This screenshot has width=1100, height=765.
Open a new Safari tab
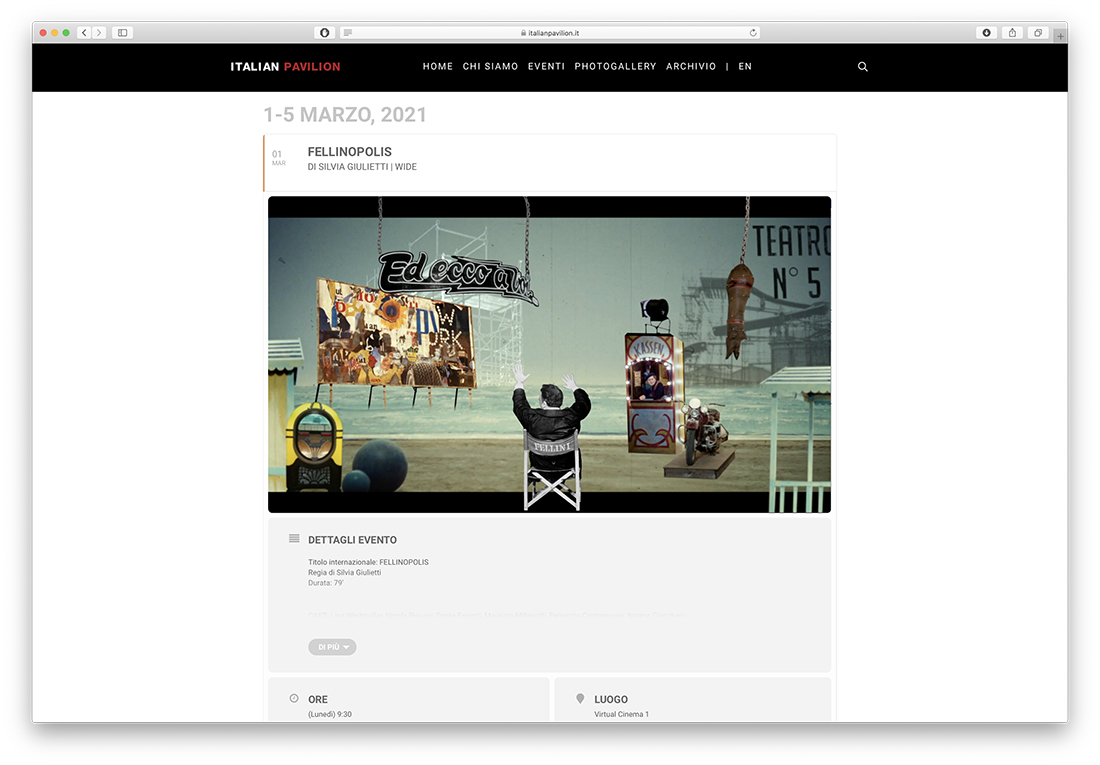click(1060, 36)
